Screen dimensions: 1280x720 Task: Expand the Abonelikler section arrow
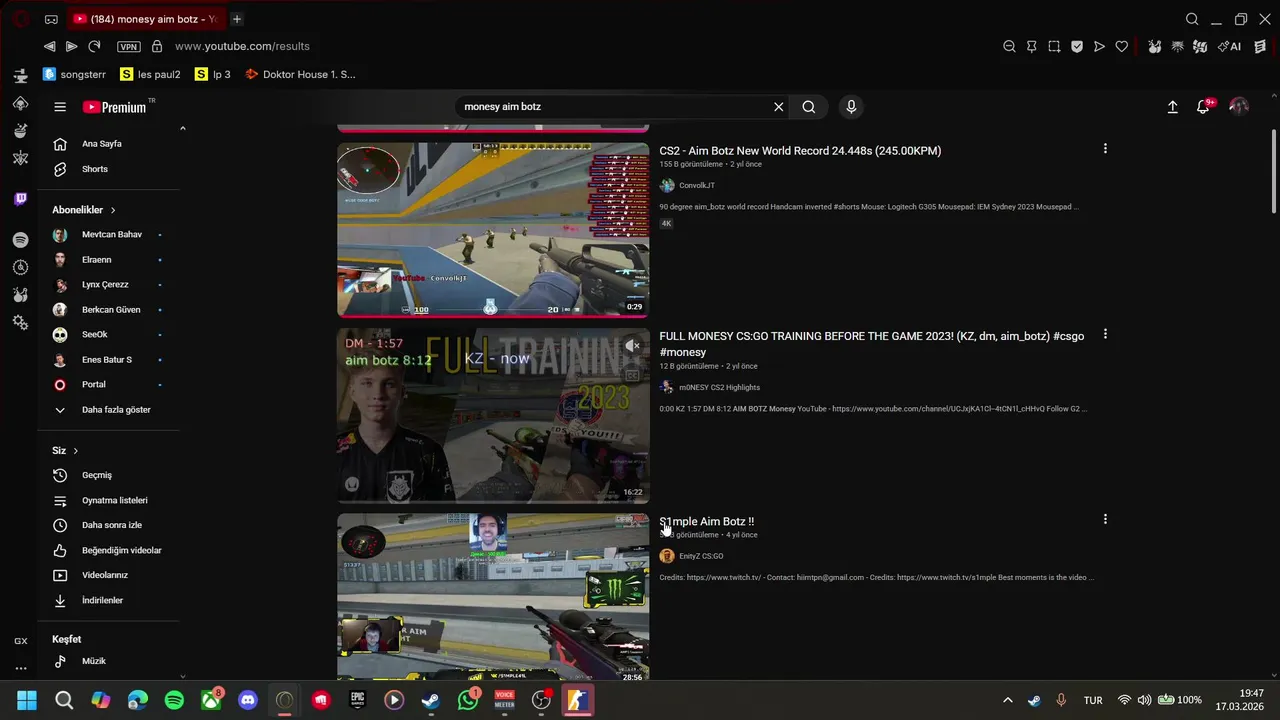point(113,210)
